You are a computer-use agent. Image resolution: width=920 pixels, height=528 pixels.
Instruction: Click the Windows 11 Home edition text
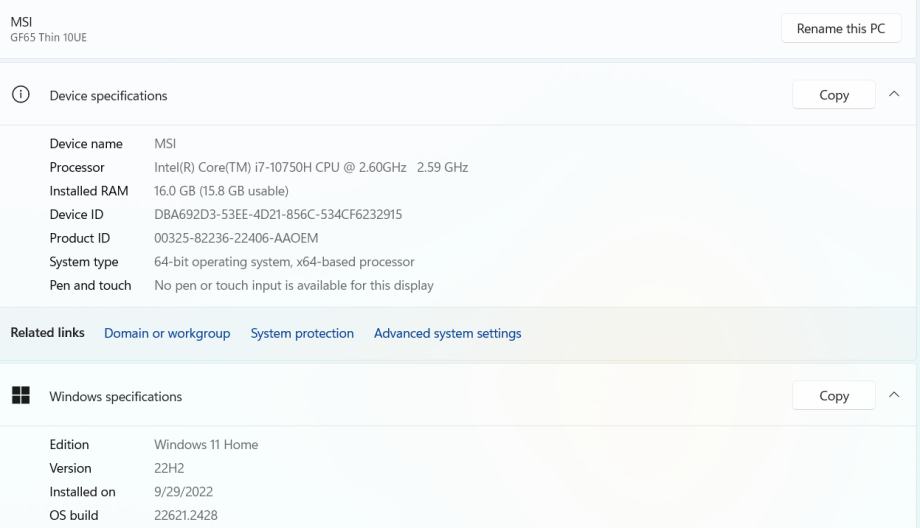tap(206, 445)
